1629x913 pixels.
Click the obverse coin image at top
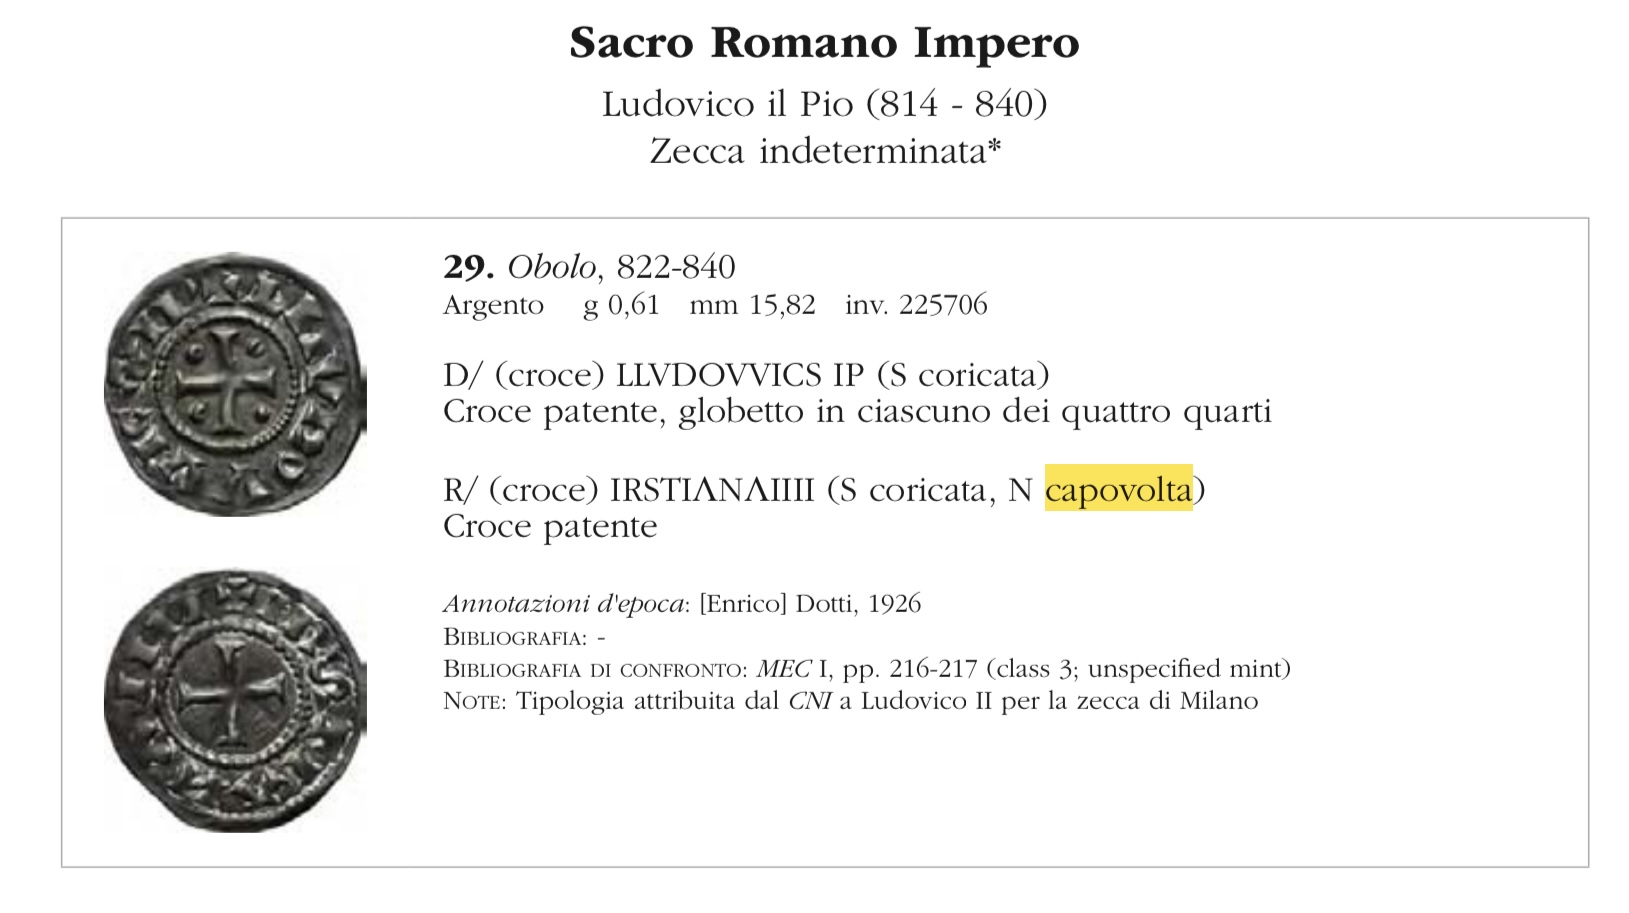pyautogui.click(x=235, y=384)
